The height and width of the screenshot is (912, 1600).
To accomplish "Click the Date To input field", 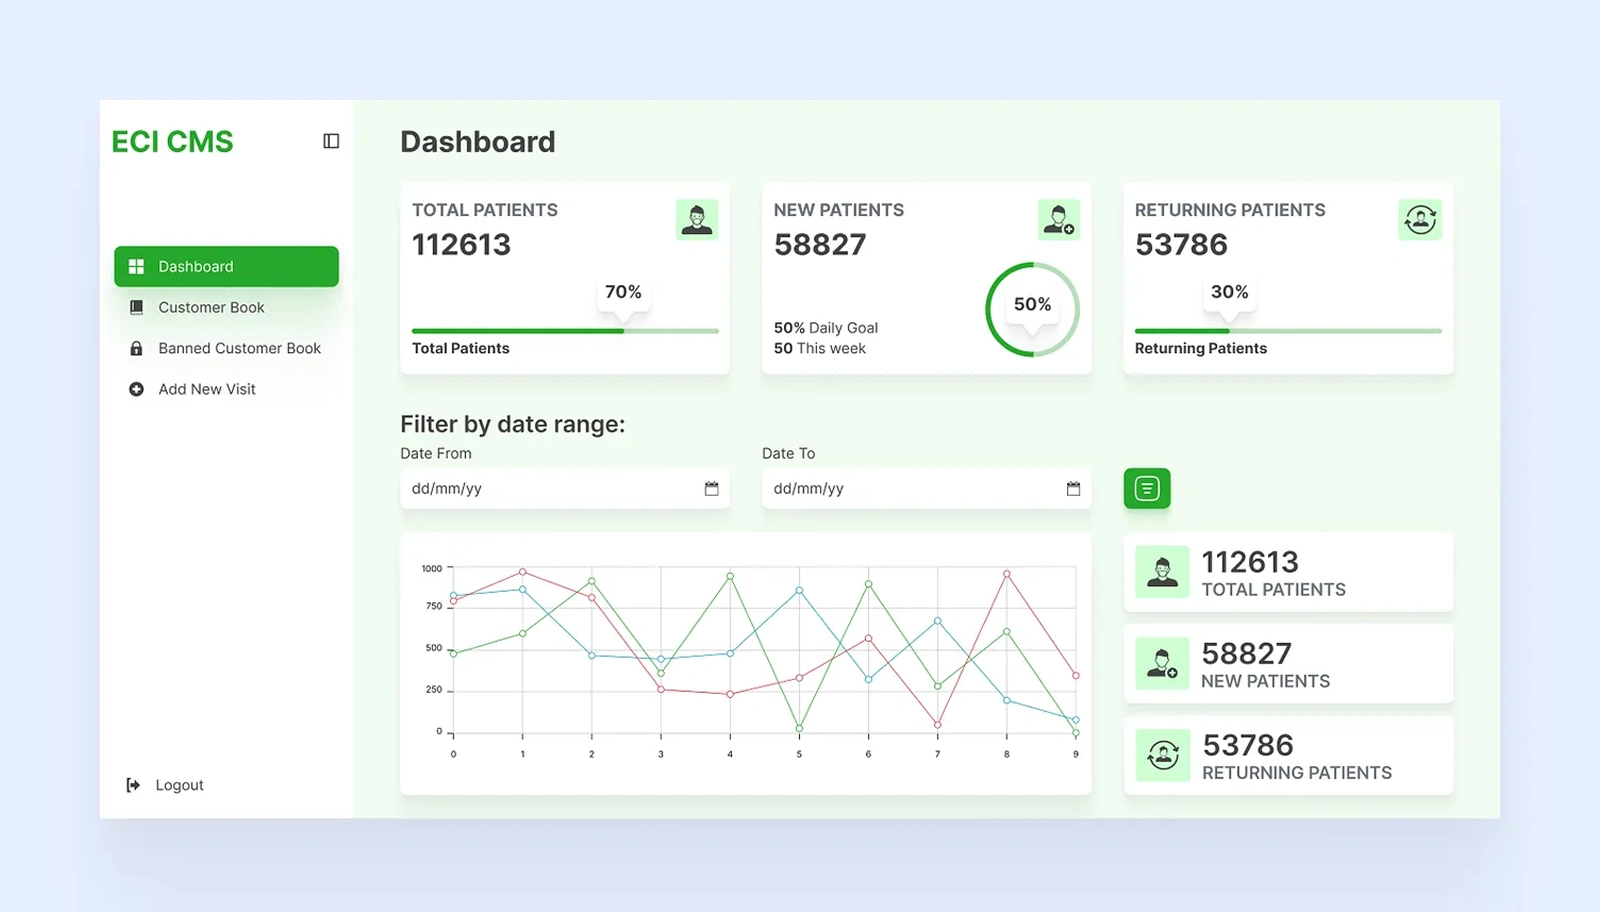I will tap(926, 489).
